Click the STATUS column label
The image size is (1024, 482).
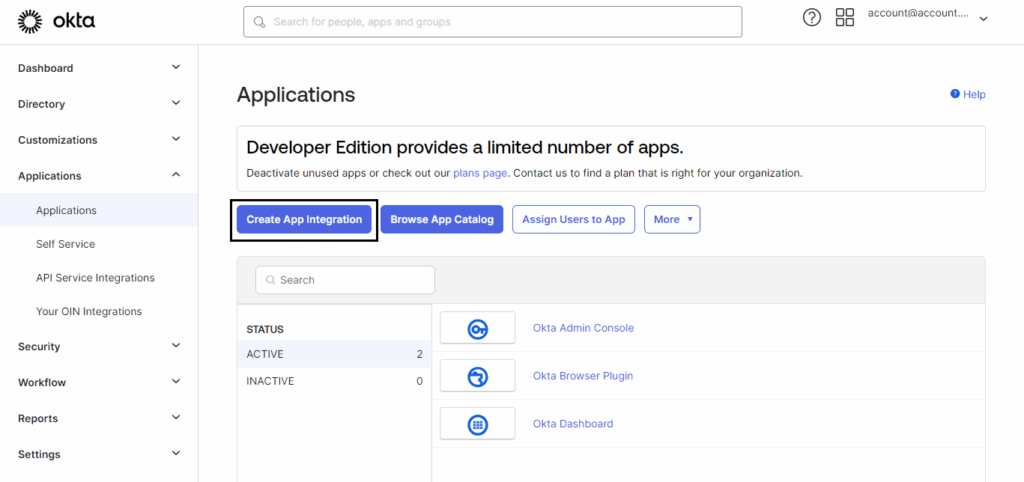(264, 330)
